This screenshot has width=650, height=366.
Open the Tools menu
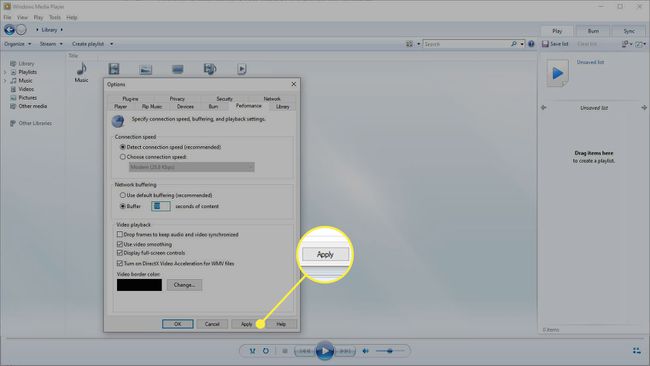[55, 17]
